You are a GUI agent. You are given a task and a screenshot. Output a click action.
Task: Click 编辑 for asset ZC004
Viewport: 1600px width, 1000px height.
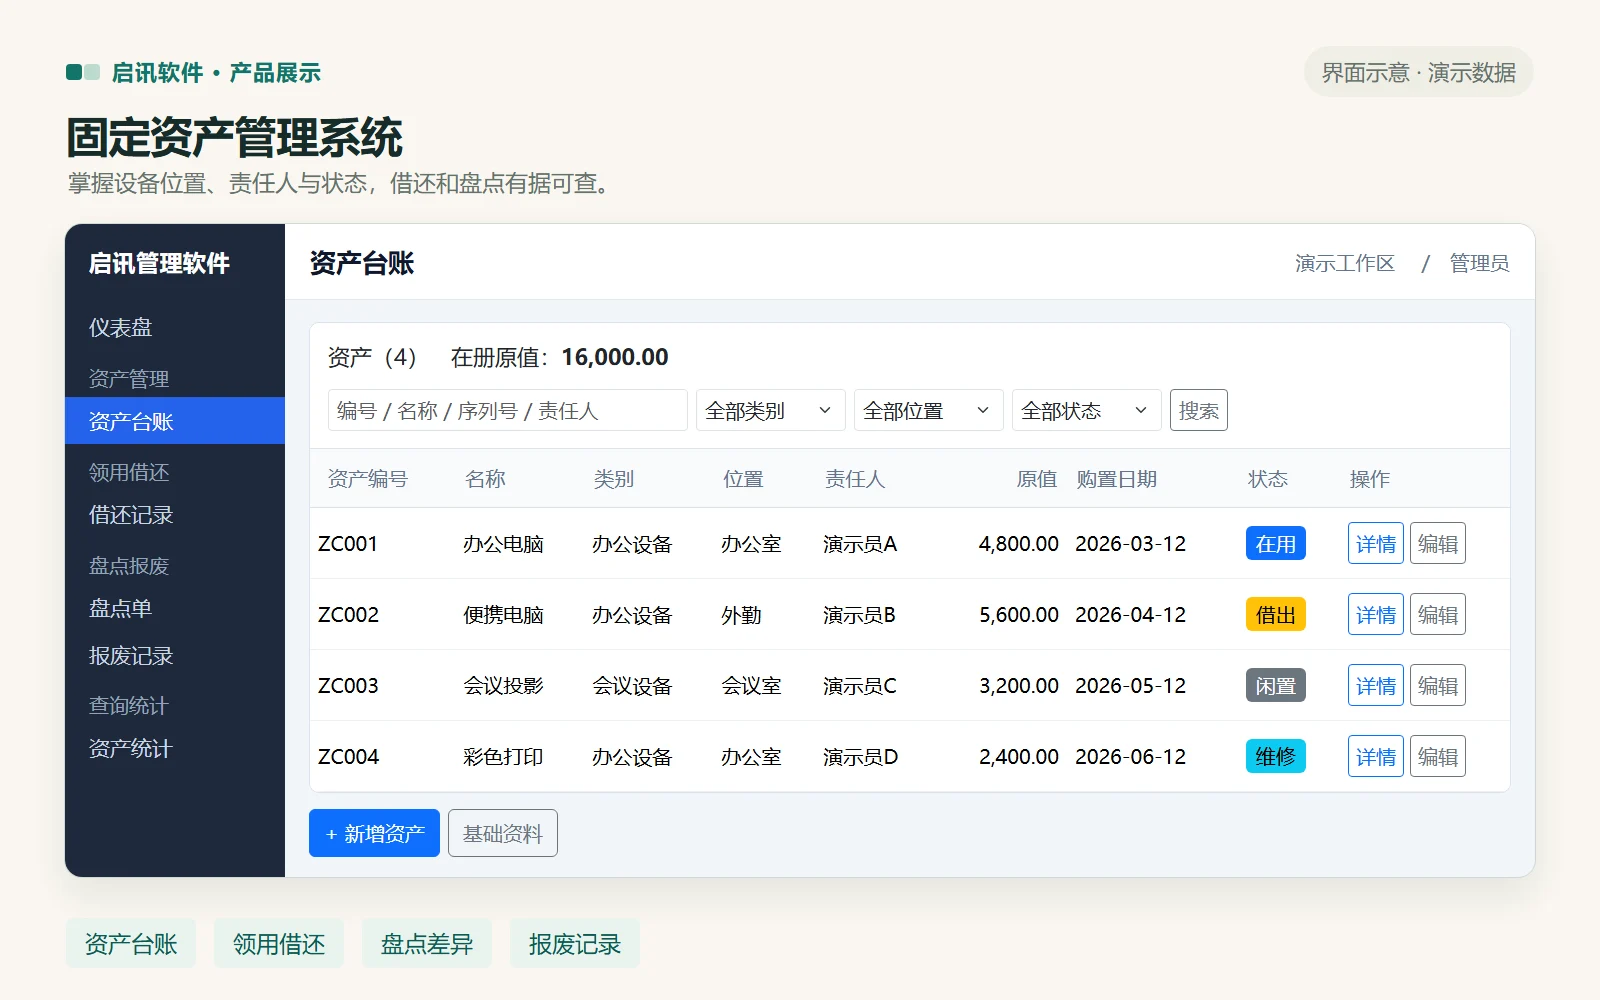pos(1438,756)
